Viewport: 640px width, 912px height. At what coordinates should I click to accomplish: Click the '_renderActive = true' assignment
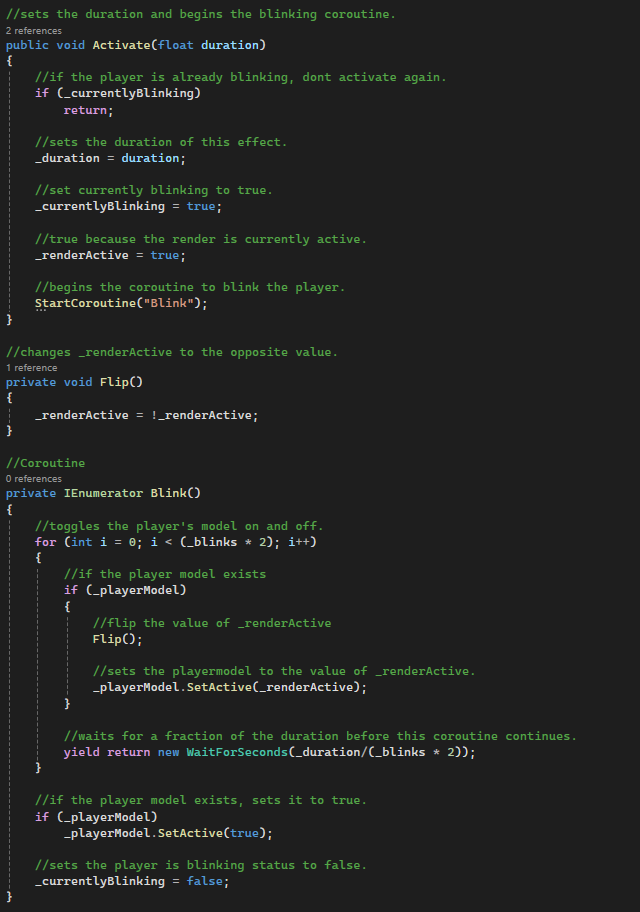[109, 255]
